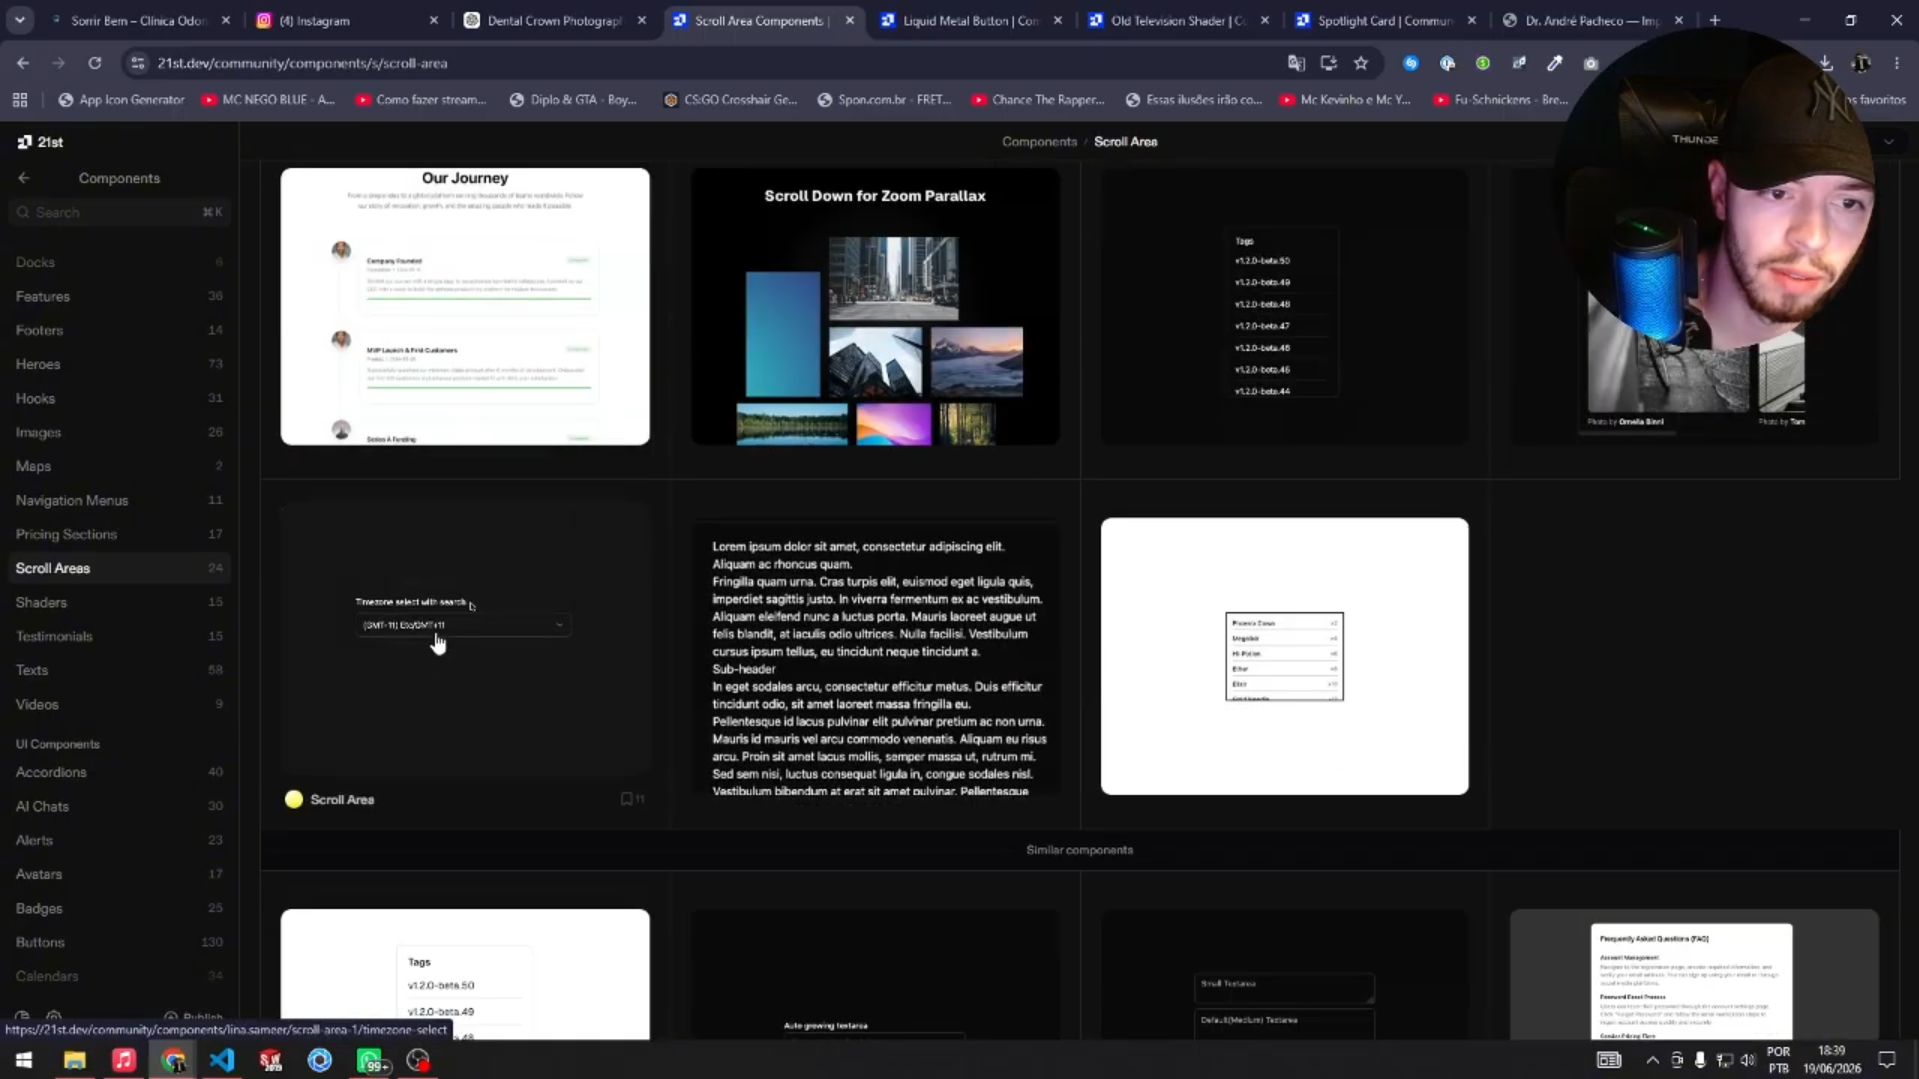Open the Testimonials category in sidebar
The height and width of the screenshot is (1079, 1919).
[119, 636]
